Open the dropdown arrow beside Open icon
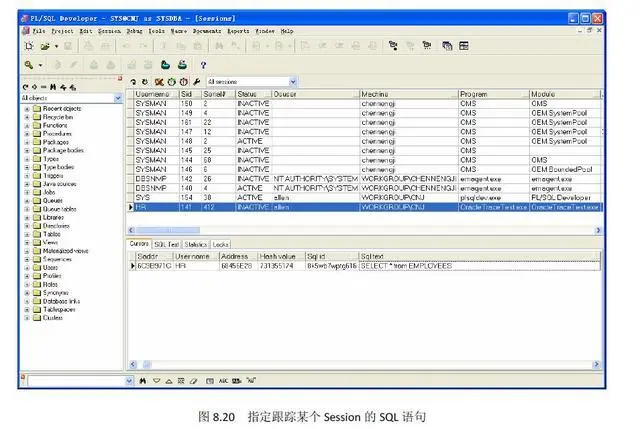Viewport: 640px width, 429px height. tap(56, 47)
